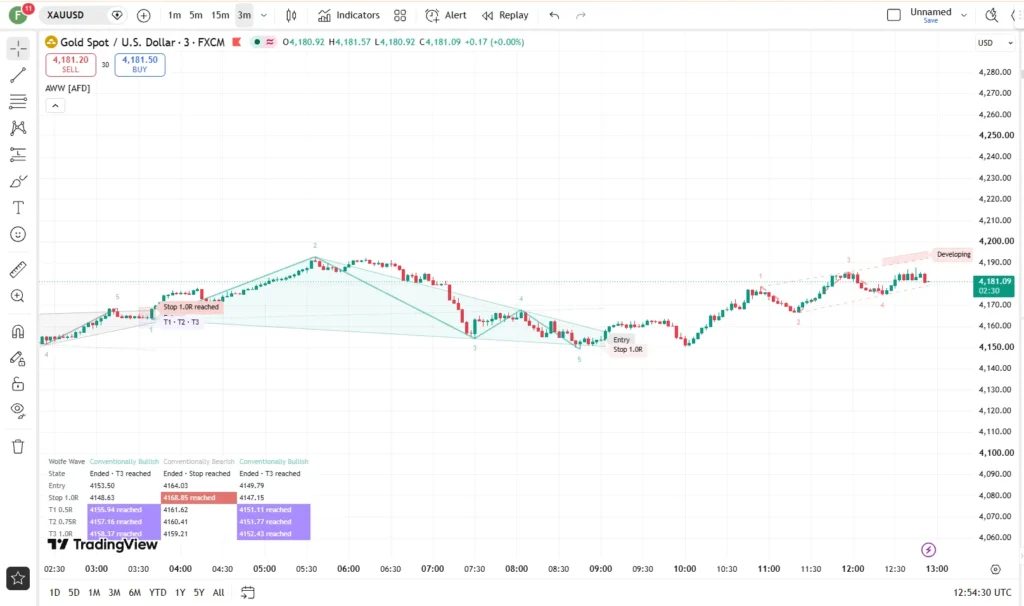This screenshot has height=606, width=1024.
Task: Create a new Alert
Action: pyautogui.click(x=446, y=15)
